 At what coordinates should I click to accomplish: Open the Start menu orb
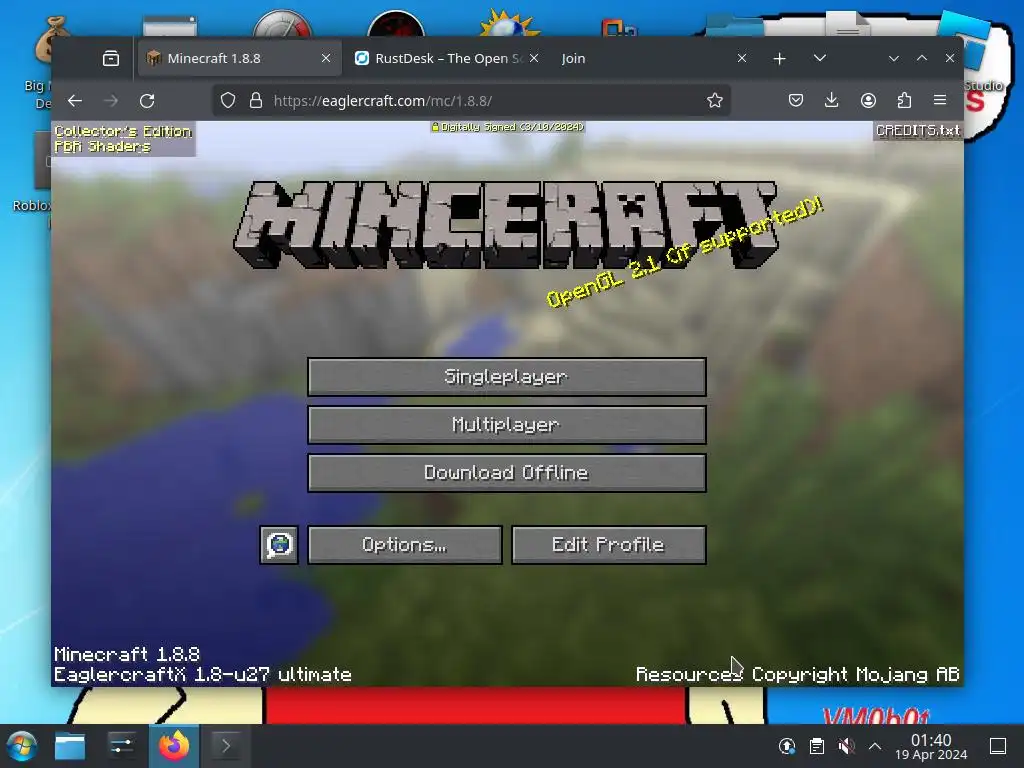[x=22, y=746]
